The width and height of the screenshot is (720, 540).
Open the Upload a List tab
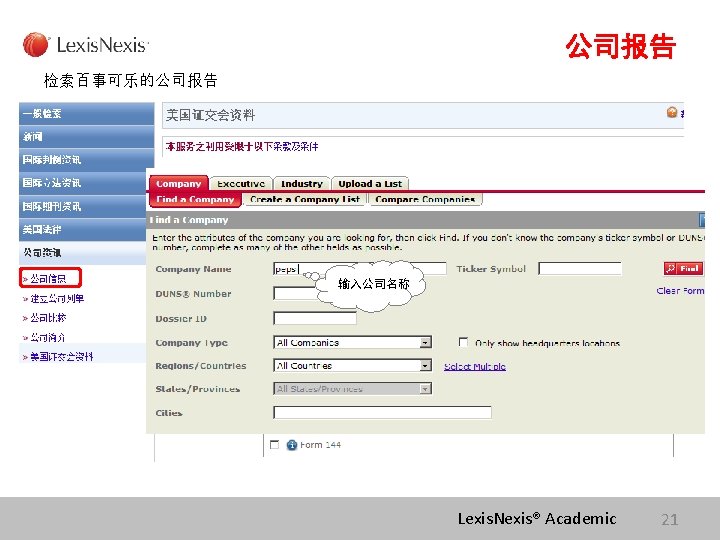(370, 184)
